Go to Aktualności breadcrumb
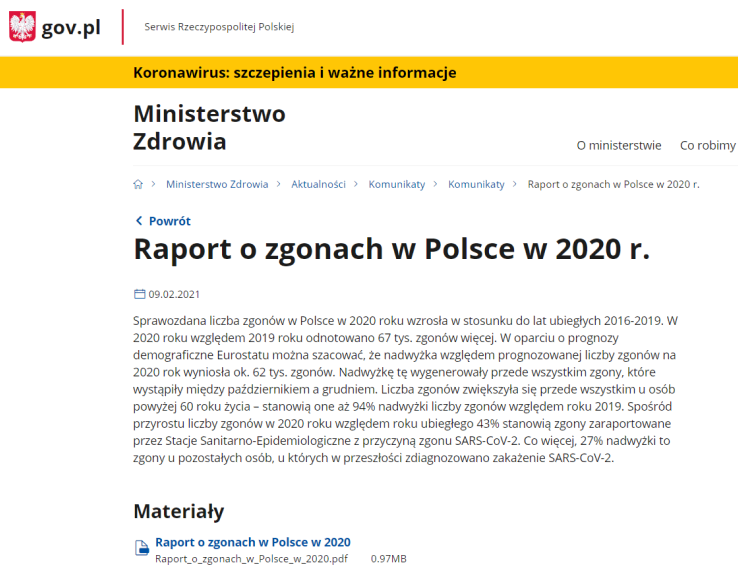This screenshot has width=738, height=582. [318, 184]
